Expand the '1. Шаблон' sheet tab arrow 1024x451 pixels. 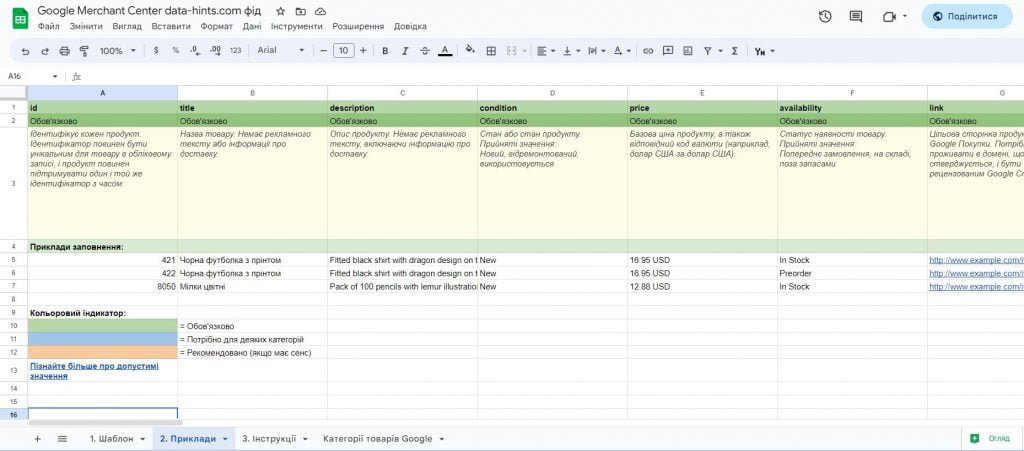click(141, 439)
